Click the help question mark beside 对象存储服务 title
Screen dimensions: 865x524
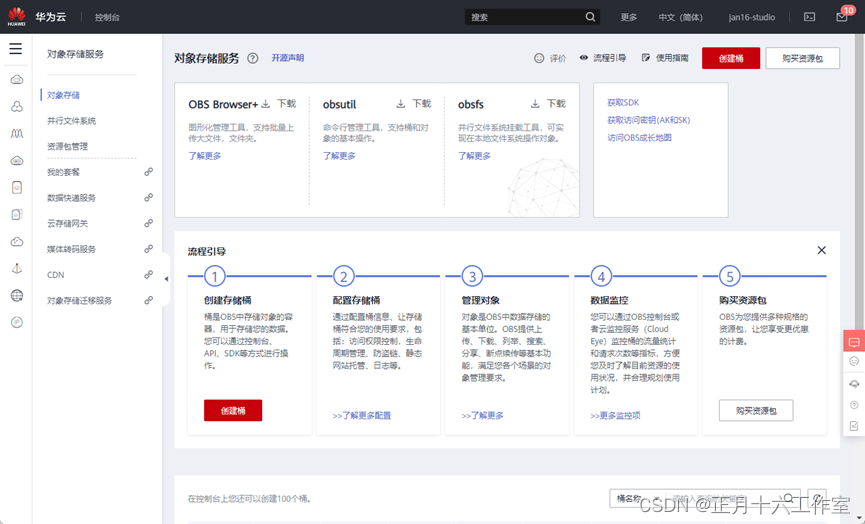pos(253,58)
